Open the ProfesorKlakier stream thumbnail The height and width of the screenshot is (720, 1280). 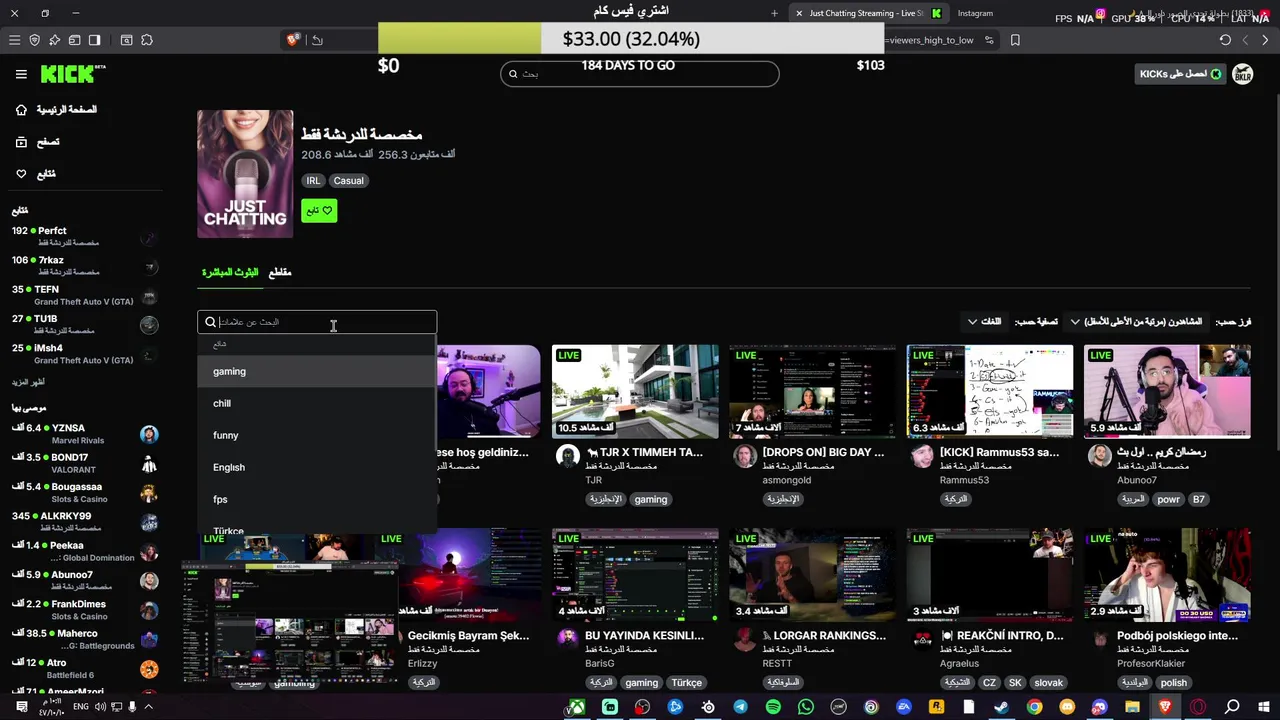1167,575
